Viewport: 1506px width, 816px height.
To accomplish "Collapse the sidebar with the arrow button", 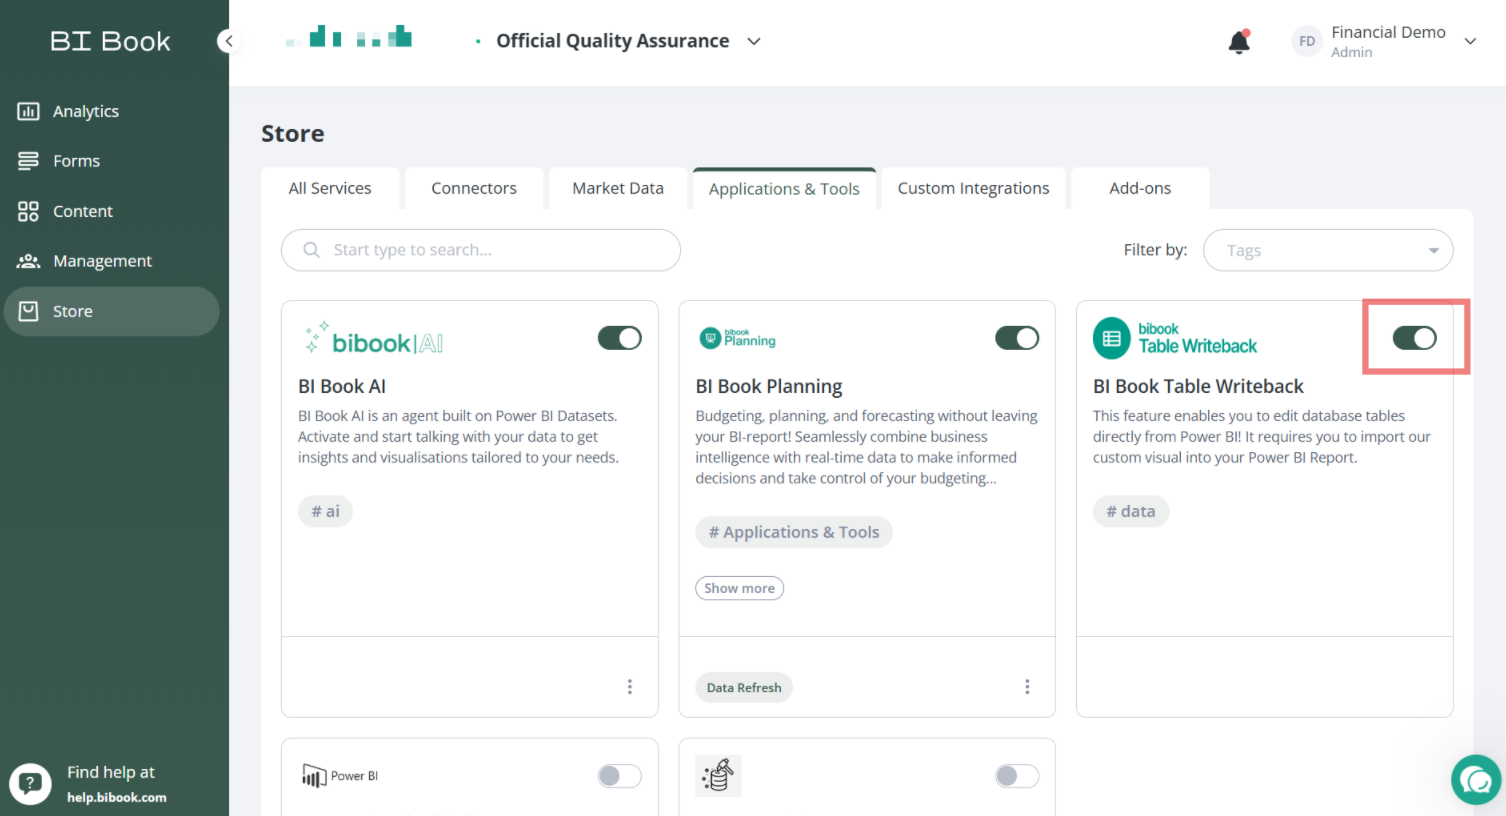I will pos(229,41).
